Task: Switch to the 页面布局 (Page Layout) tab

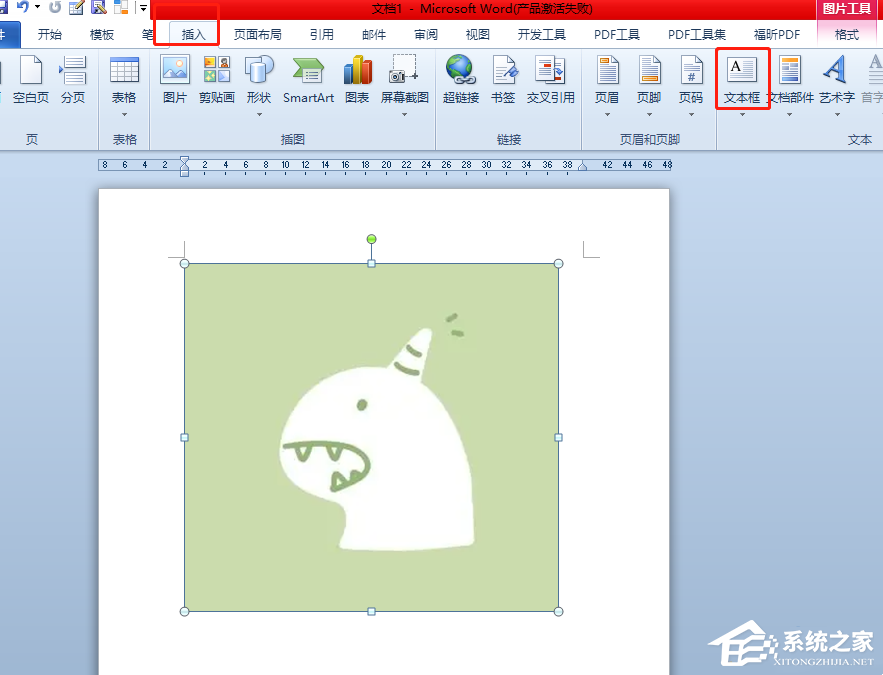Action: 257,35
